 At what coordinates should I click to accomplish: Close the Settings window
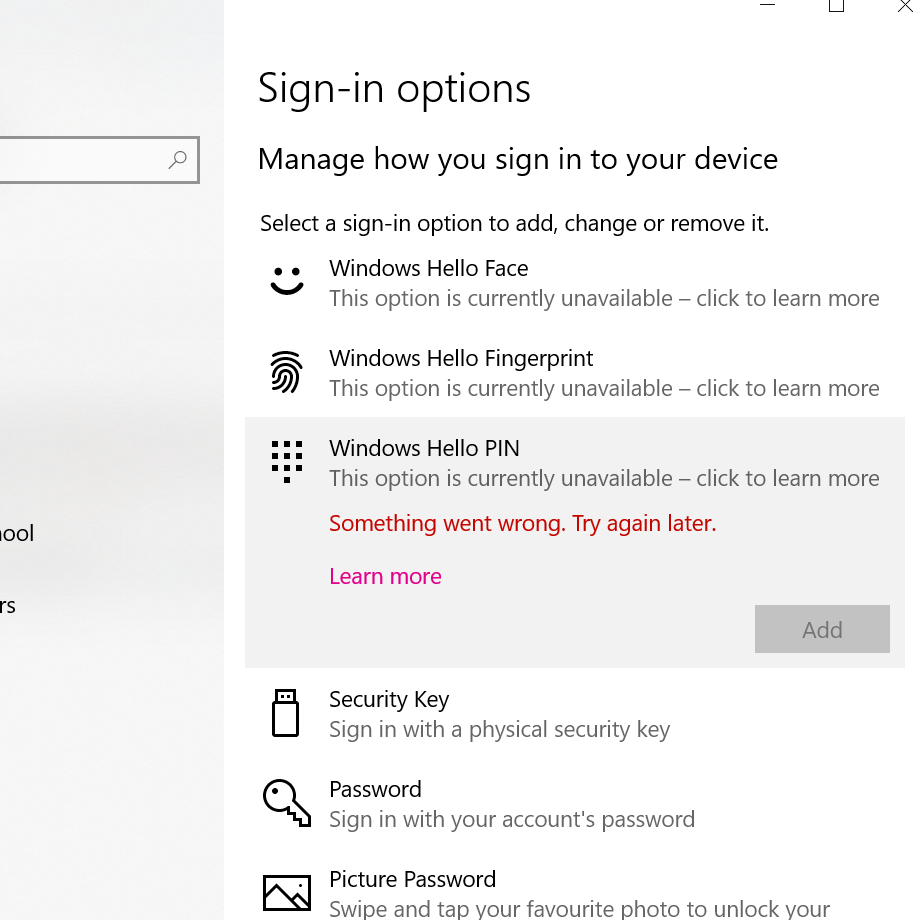tap(905, 5)
